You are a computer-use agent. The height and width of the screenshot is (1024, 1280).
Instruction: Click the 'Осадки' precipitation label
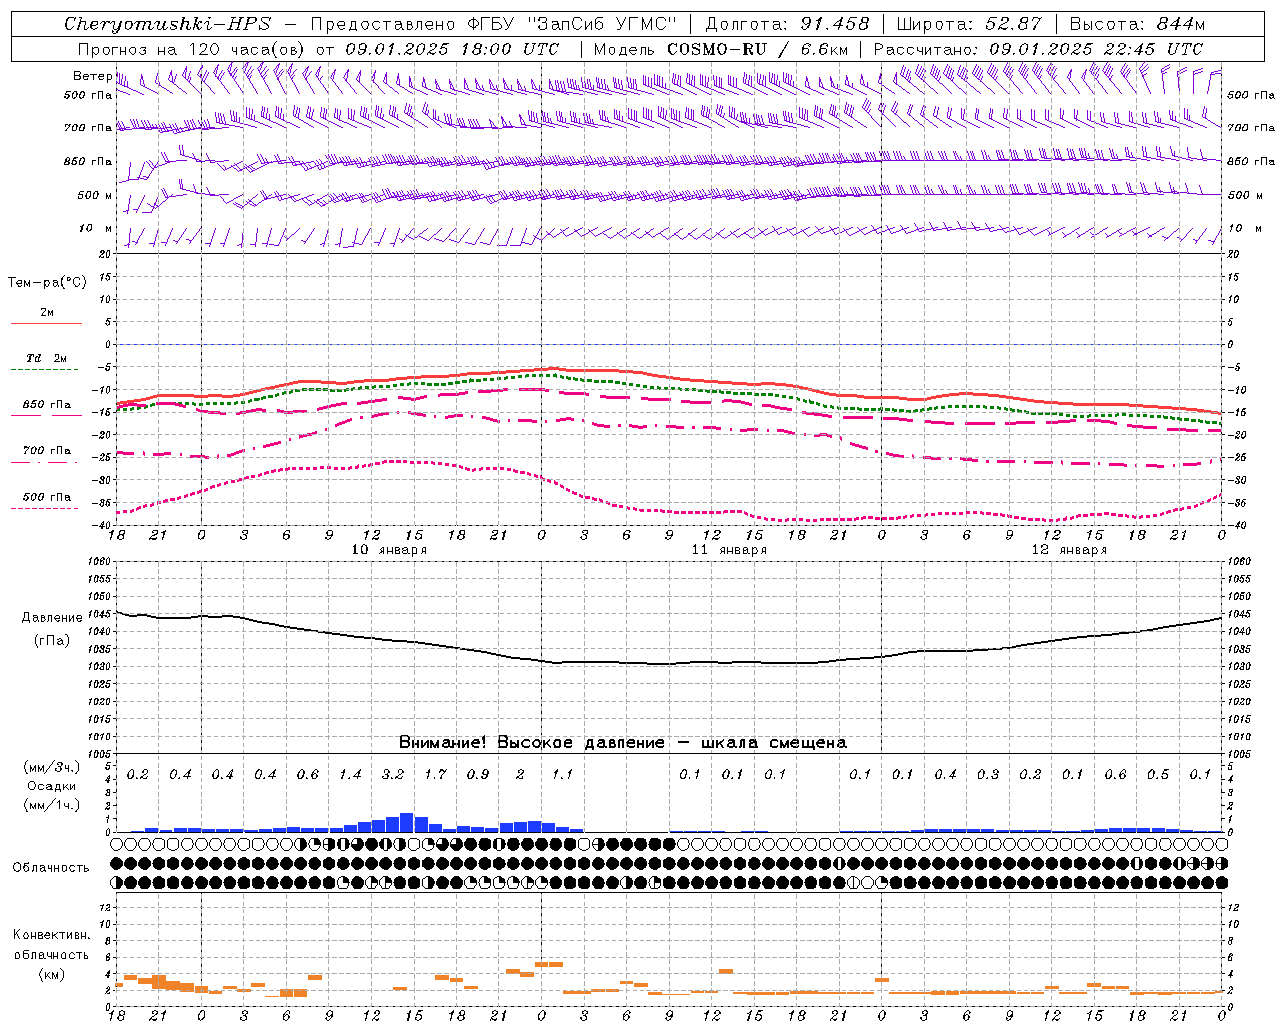[51, 786]
